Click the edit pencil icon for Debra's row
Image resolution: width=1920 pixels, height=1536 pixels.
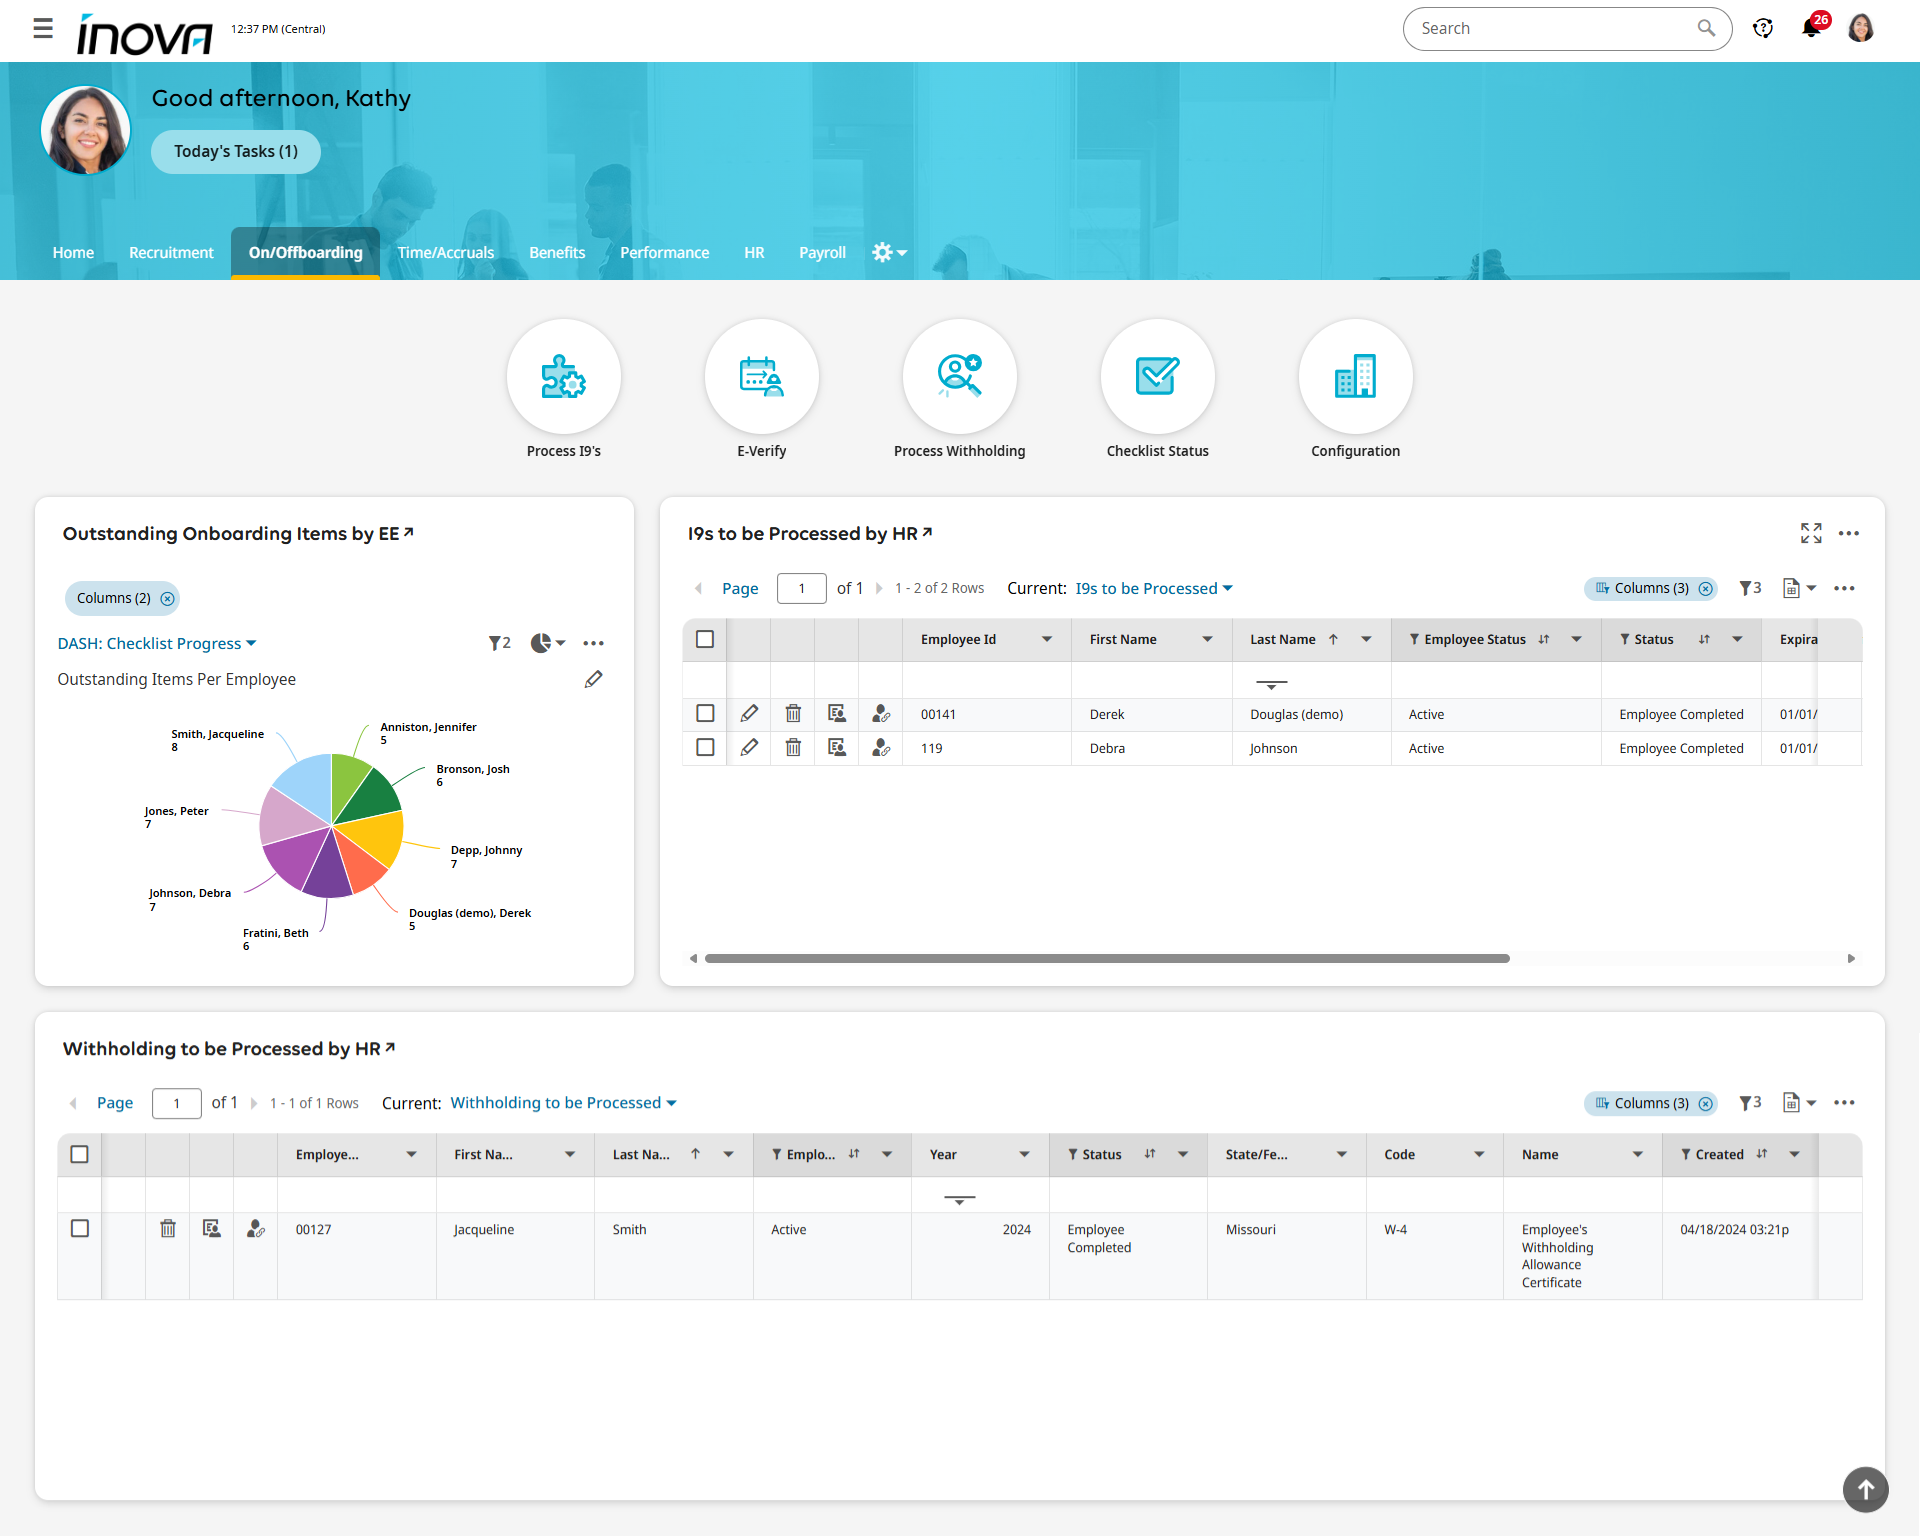pos(749,748)
